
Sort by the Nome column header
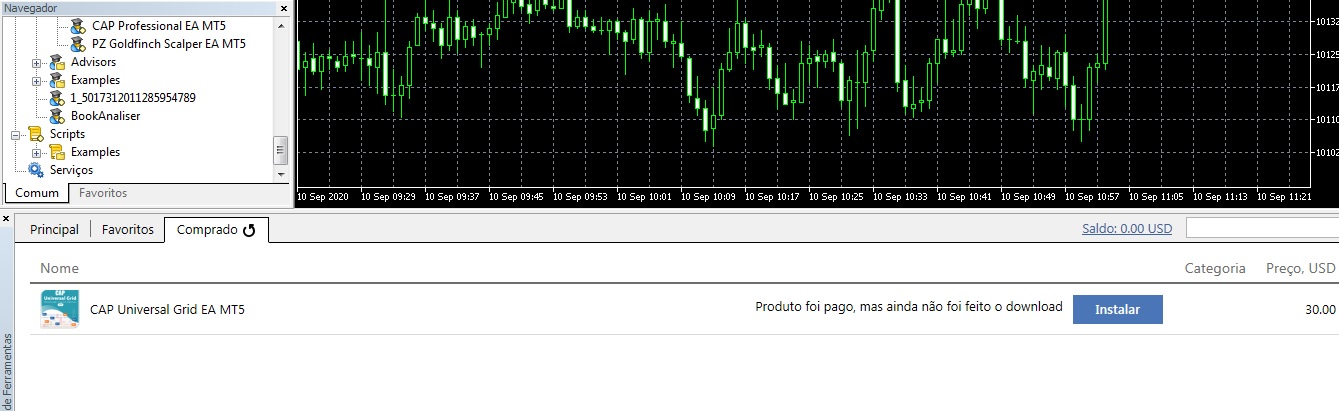point(59,268)
